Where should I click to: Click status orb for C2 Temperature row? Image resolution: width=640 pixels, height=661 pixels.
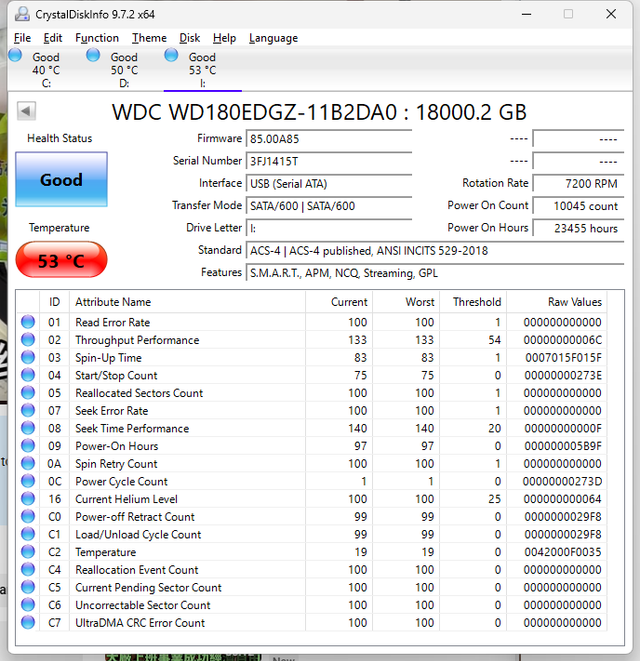(28, 552)
